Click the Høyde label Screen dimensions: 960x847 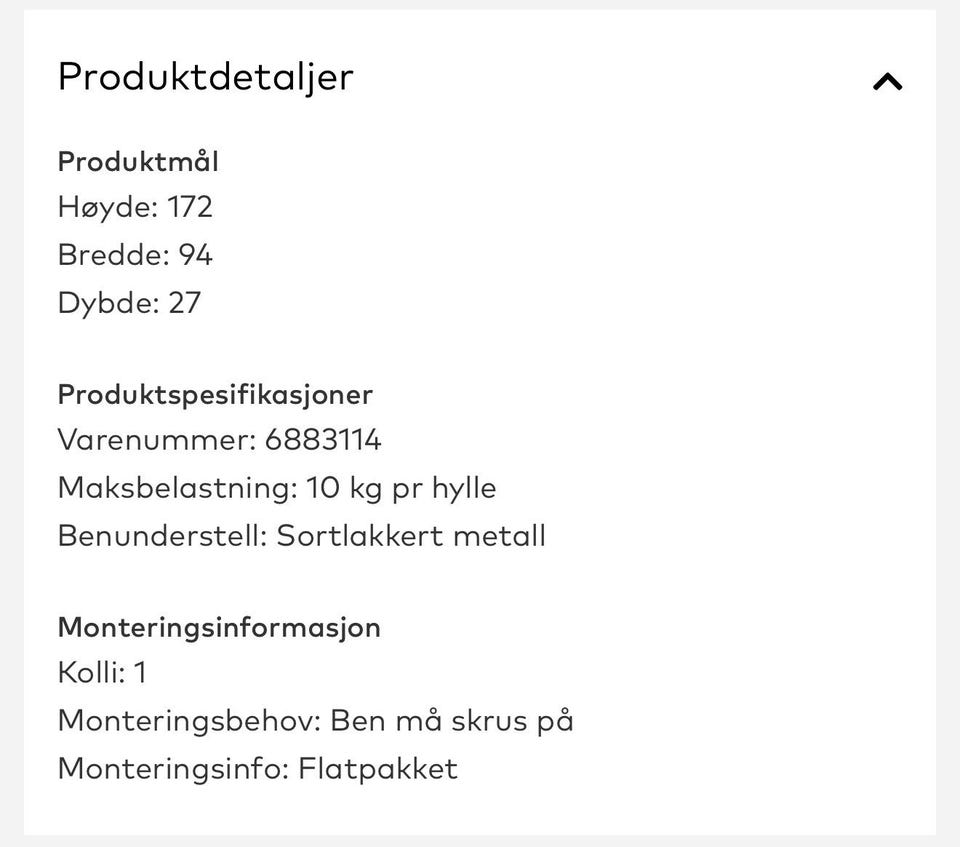pos(107,208)
